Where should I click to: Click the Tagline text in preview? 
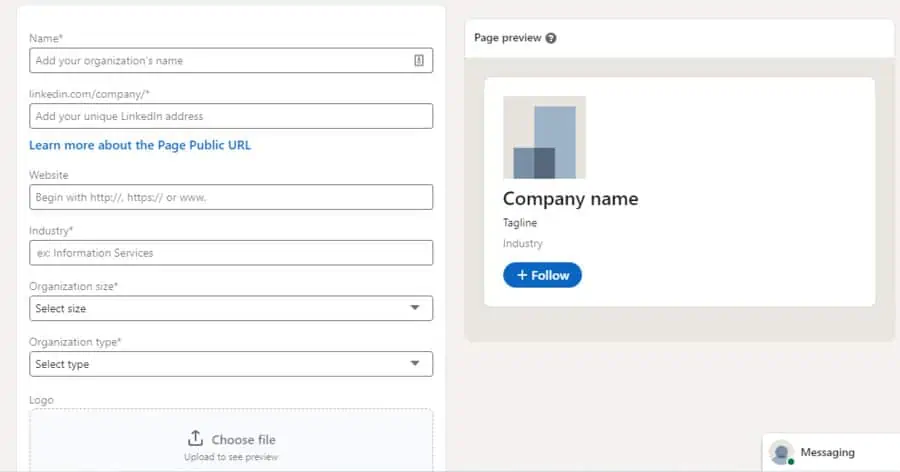[x=520, y=223]
